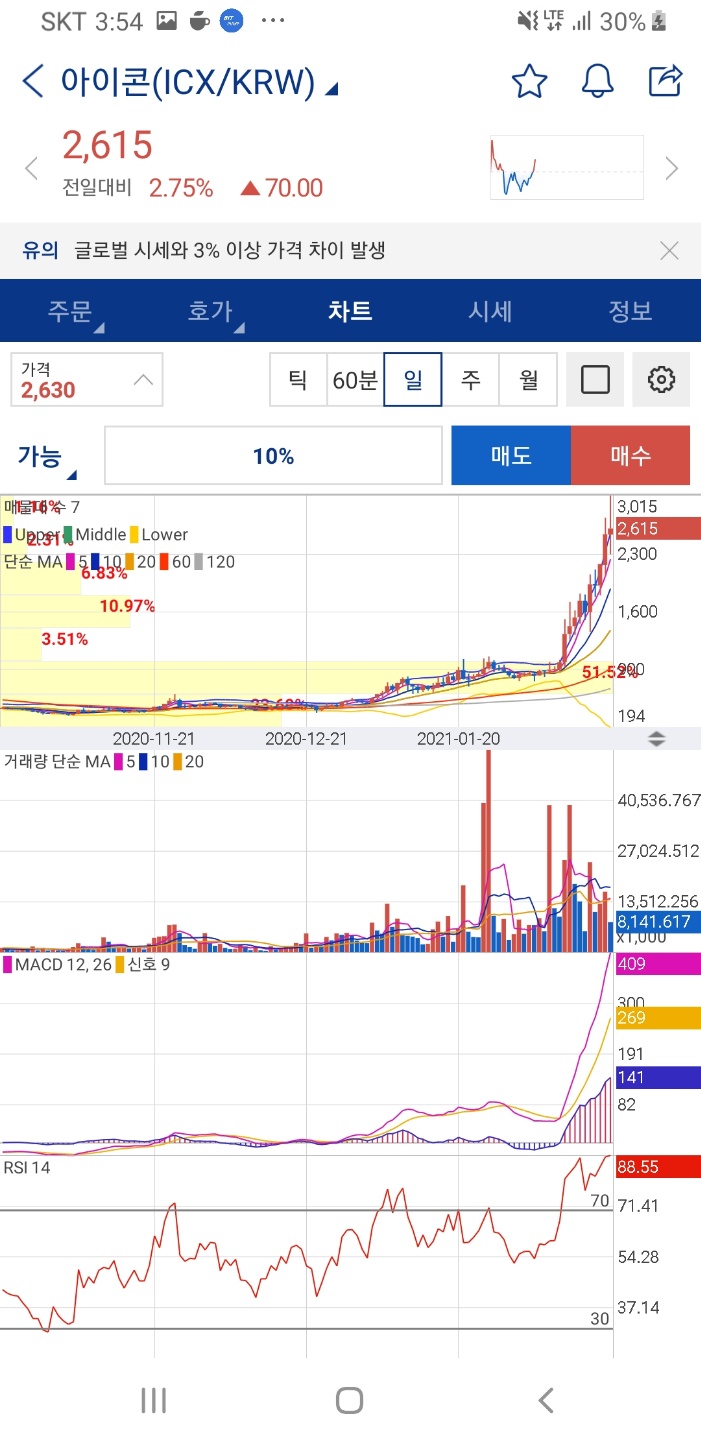Screen dimensions: 701x1440
Task: Click the Upper Middle Lower Bollinger legend
Action: pyautogui.click(x=95, y=535)
